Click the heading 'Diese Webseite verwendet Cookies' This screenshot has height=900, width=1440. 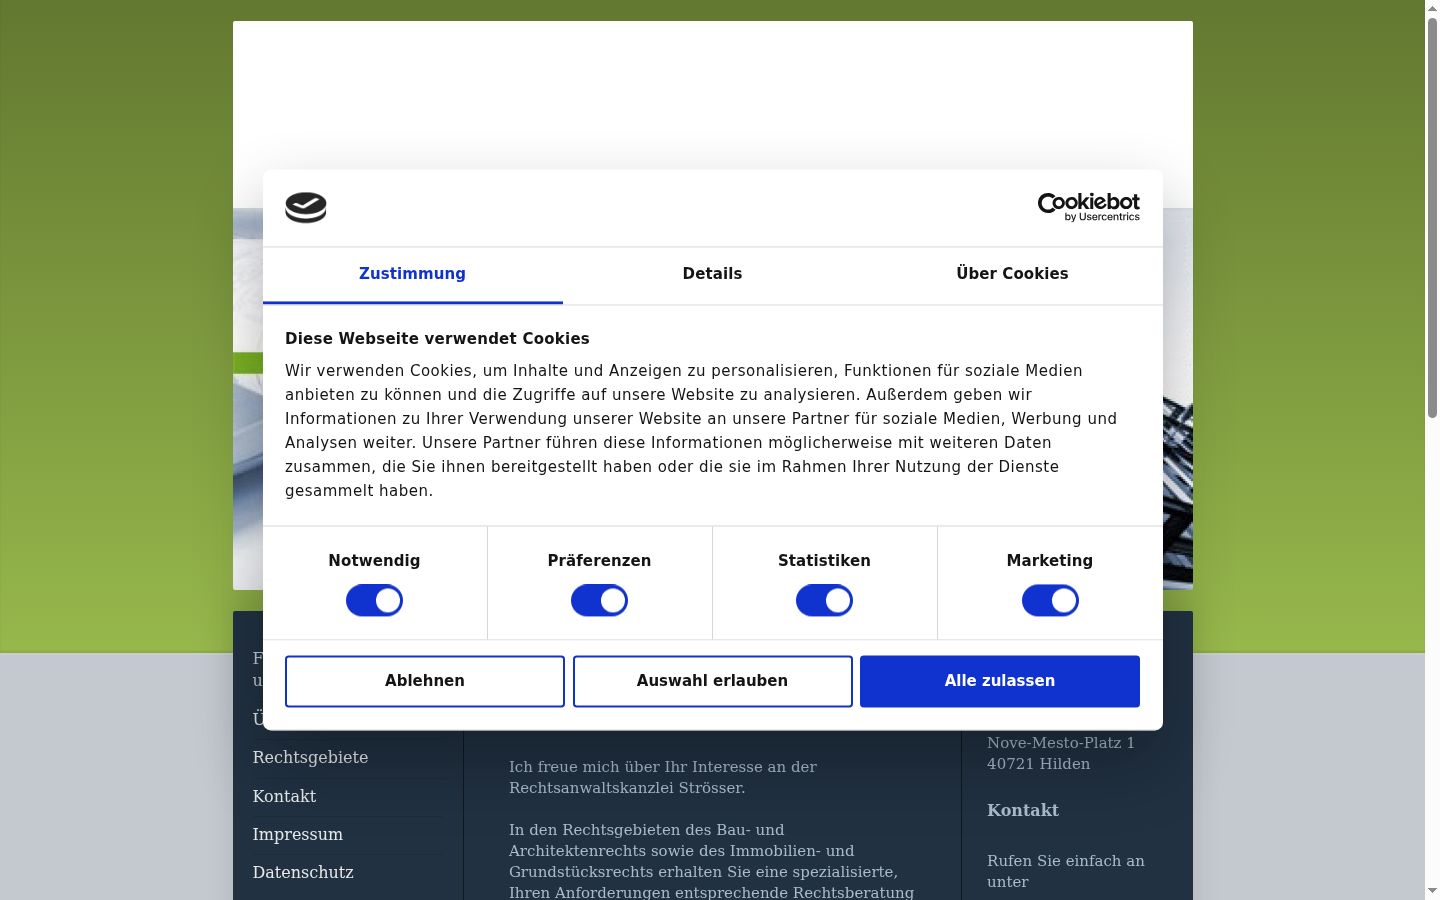point(437,338)
